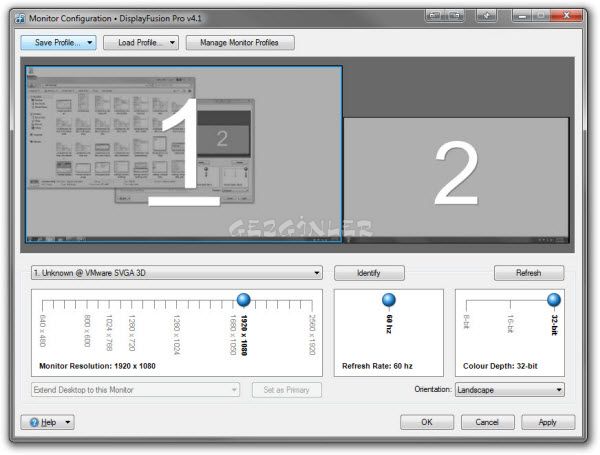Click the 2560 x 1920 resolution label
The width and height of the screenshot is (600, 455).
click(312, 335)
